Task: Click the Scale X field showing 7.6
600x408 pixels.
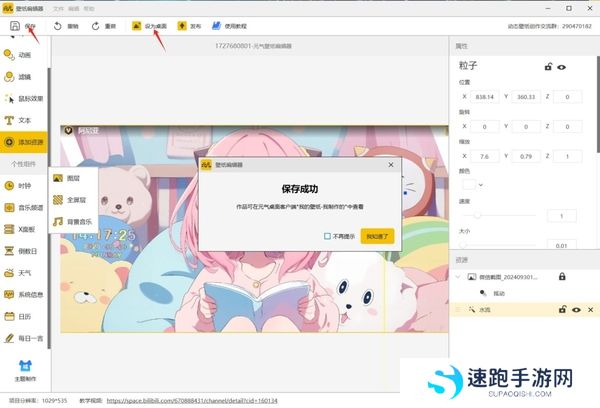Action: [x=484, y=156]
